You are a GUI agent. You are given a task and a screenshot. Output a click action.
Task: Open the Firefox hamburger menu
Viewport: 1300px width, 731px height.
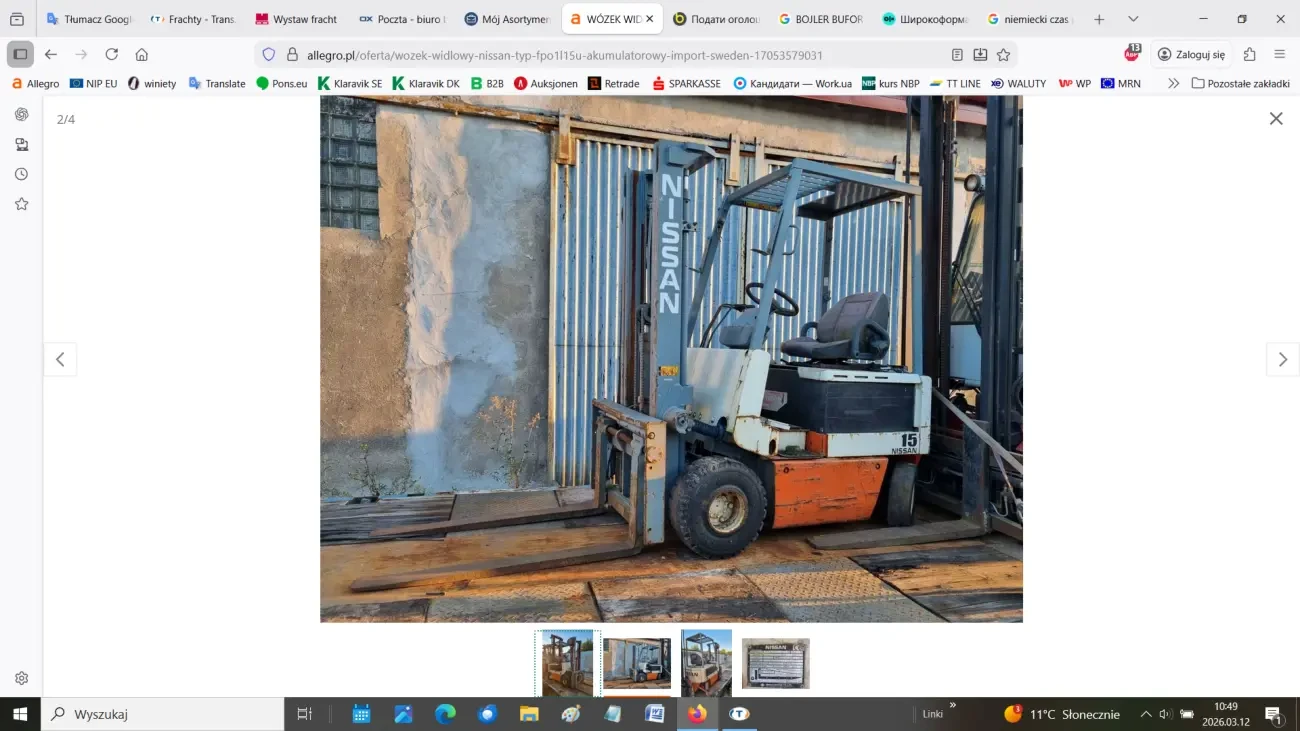[x=1280, y=54]
